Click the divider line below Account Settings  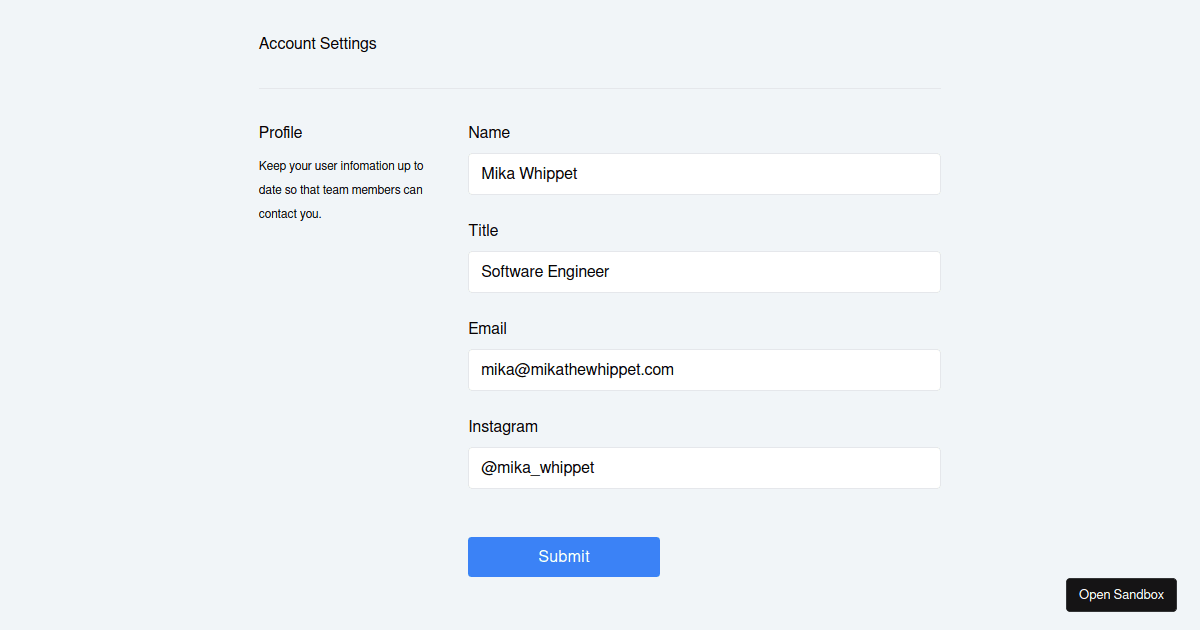point(600,89)
